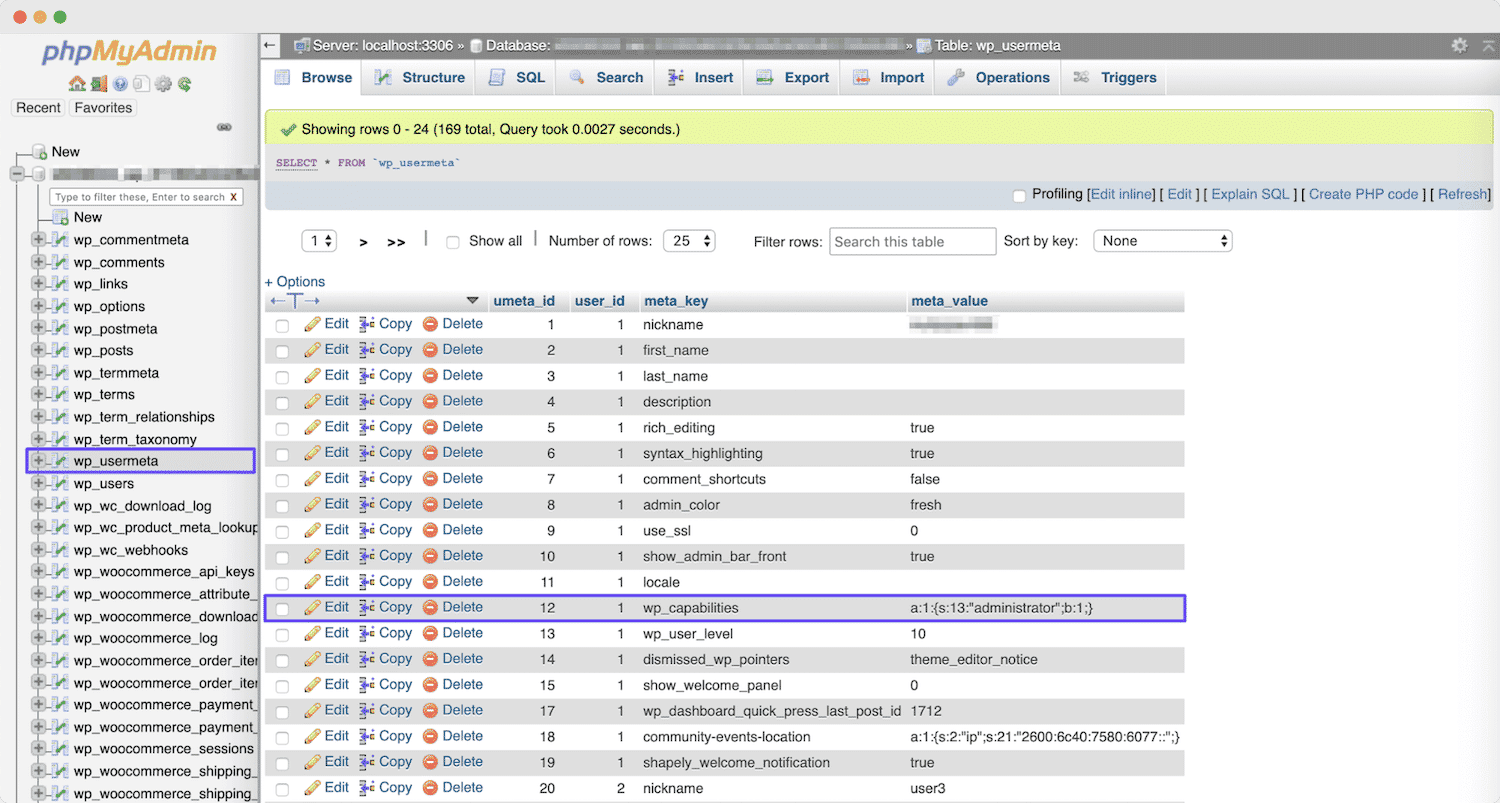The height and width of the screenshot is (803, 1500).
Task: Click the Refresh link
Action: pos(1463,194)
